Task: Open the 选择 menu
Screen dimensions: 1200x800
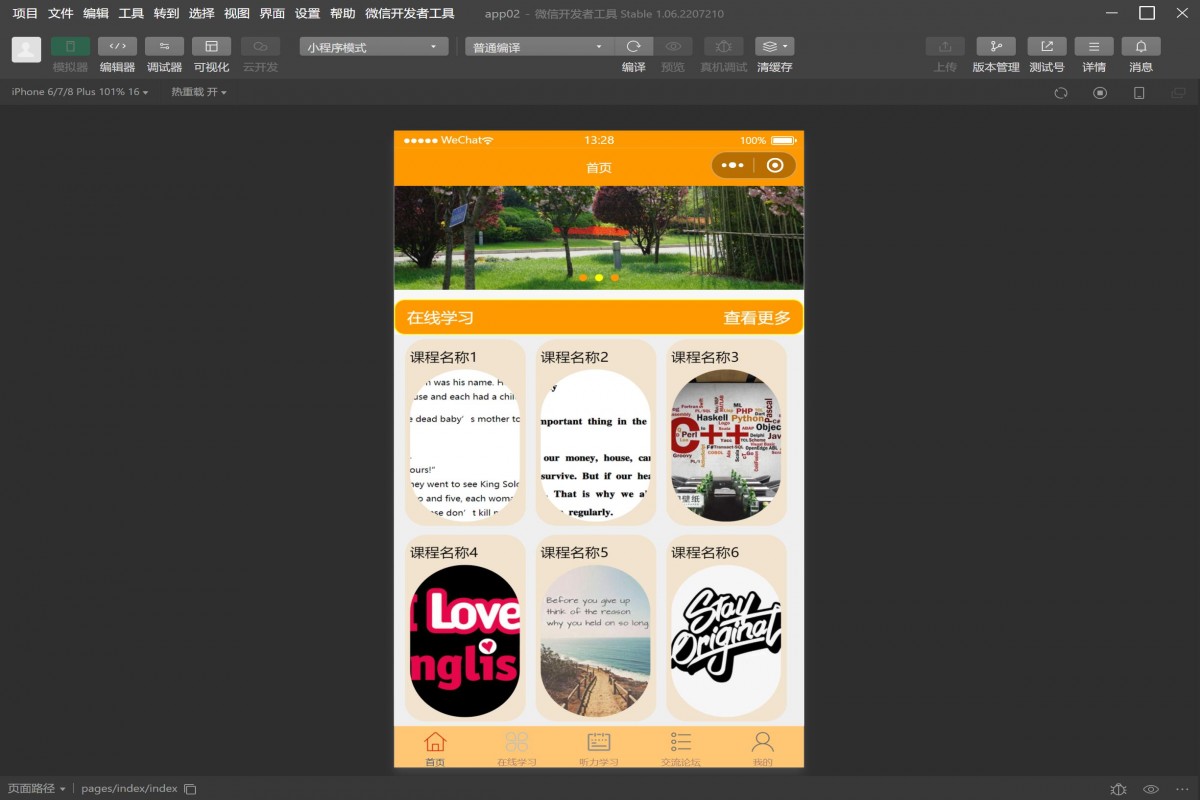Action: [201, 14]
